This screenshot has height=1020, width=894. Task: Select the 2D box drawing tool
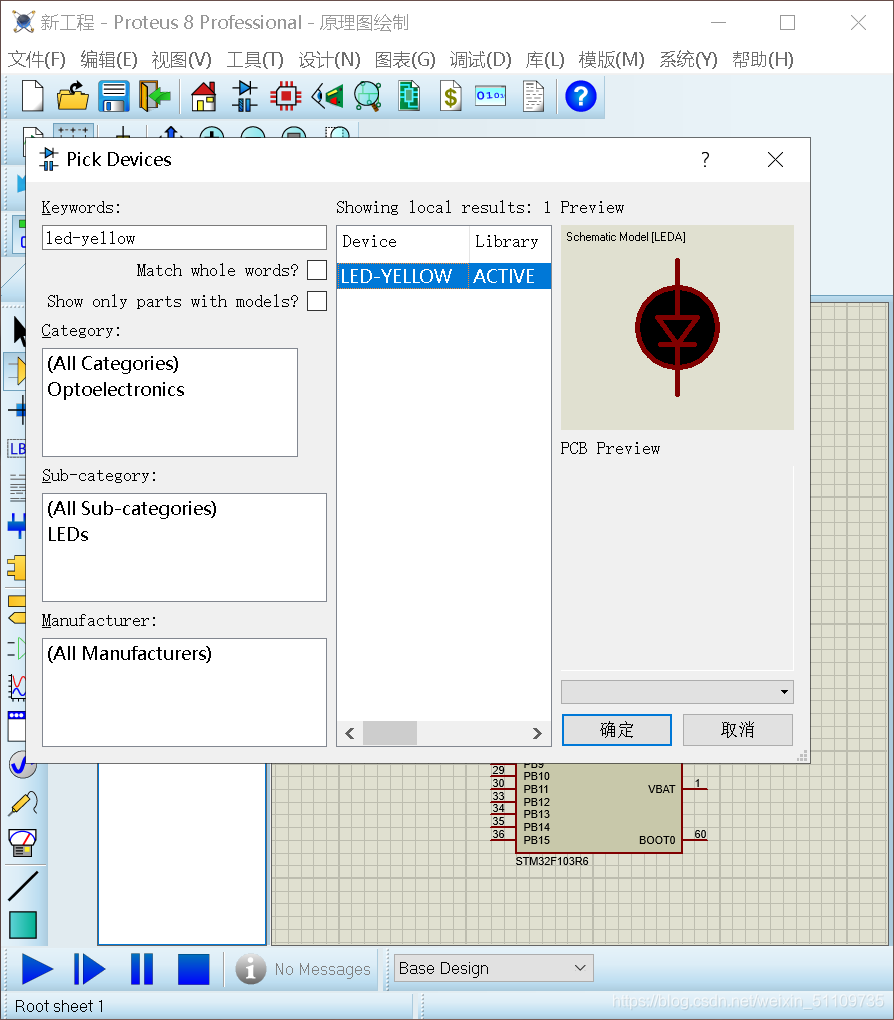[23, 925]
